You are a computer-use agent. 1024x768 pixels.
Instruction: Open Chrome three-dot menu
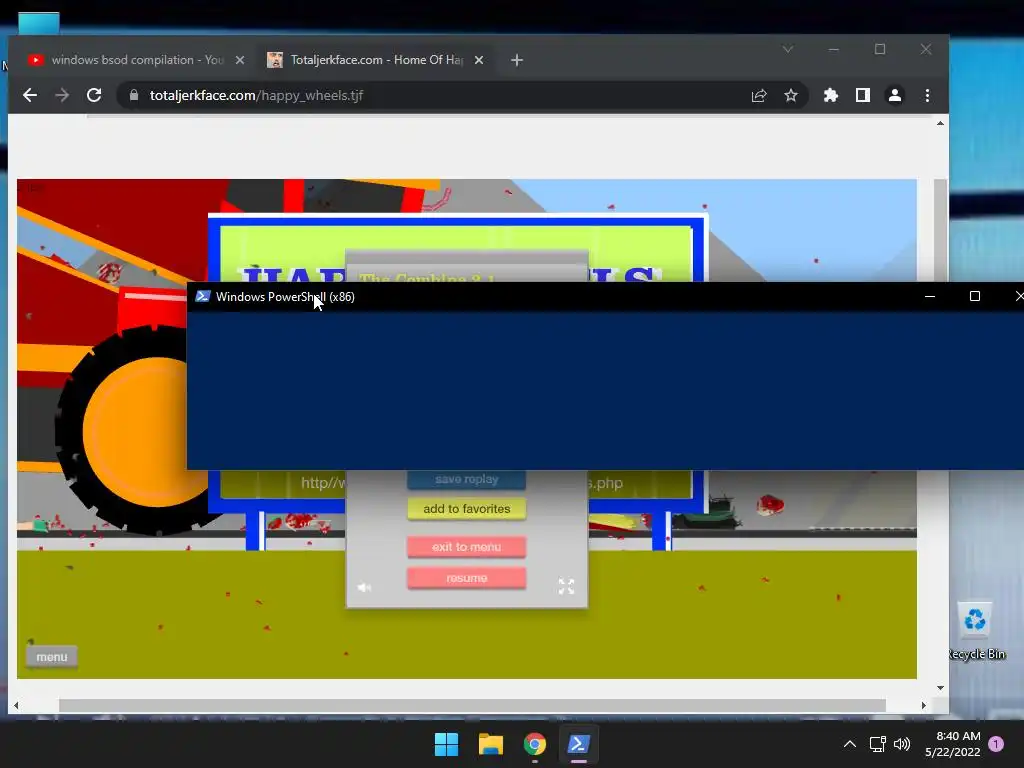point(927,95)
